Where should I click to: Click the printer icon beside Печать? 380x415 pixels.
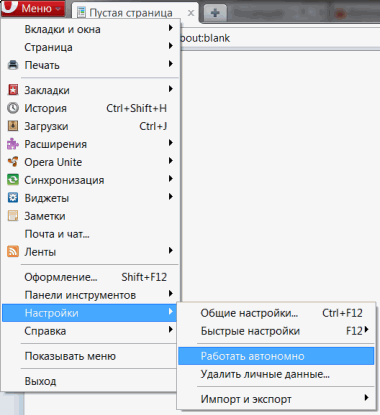(x=13, y=65)
